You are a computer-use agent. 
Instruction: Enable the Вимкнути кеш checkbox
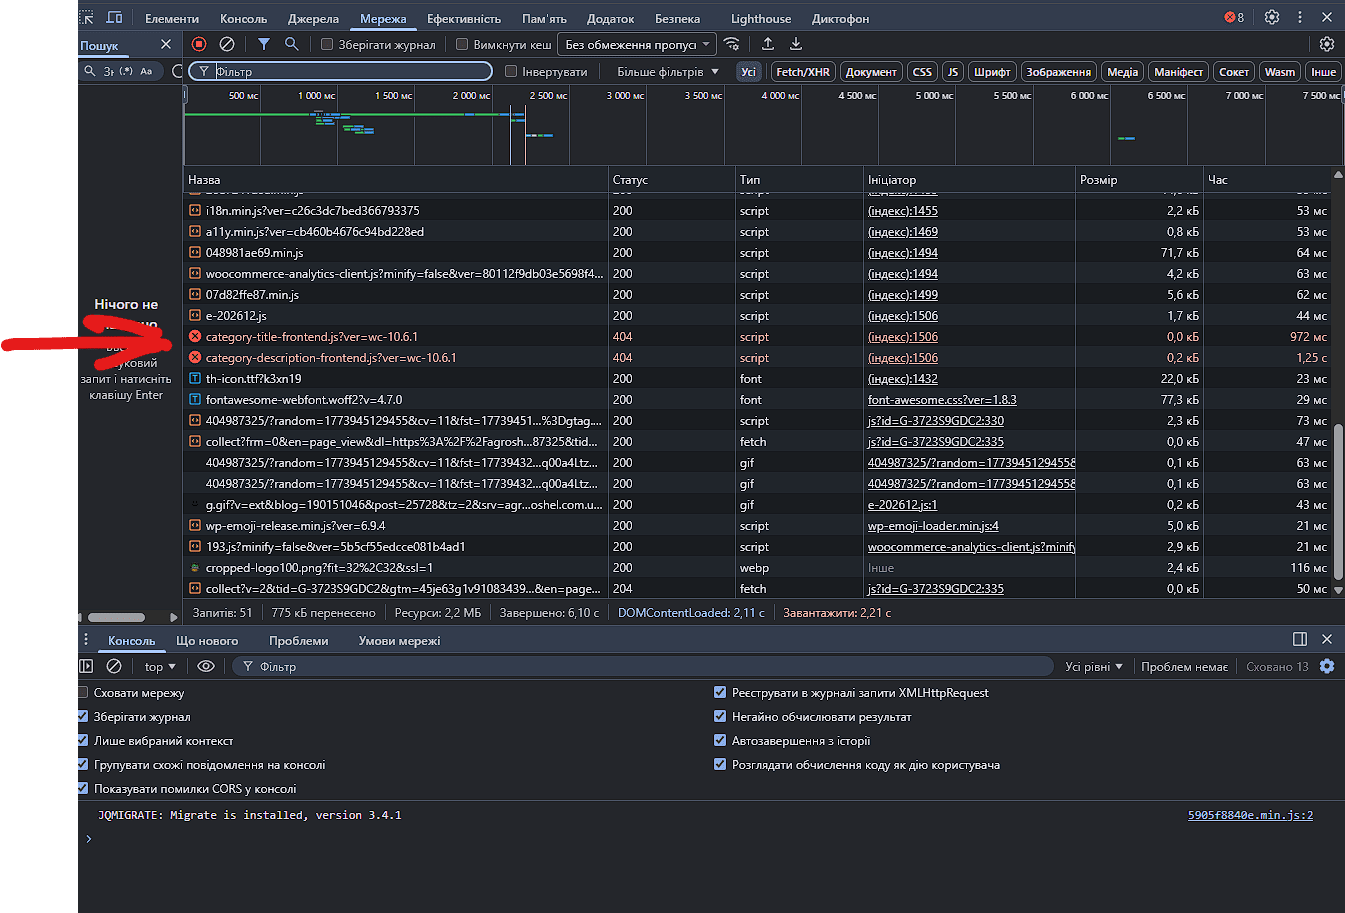pyautogui.click(x=462, y=44)
